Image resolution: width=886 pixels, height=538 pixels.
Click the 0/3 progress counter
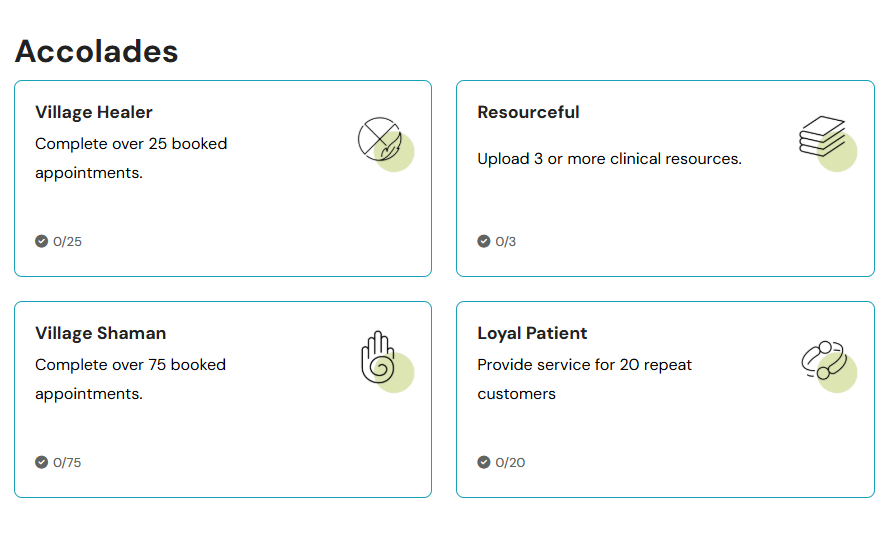506,241
